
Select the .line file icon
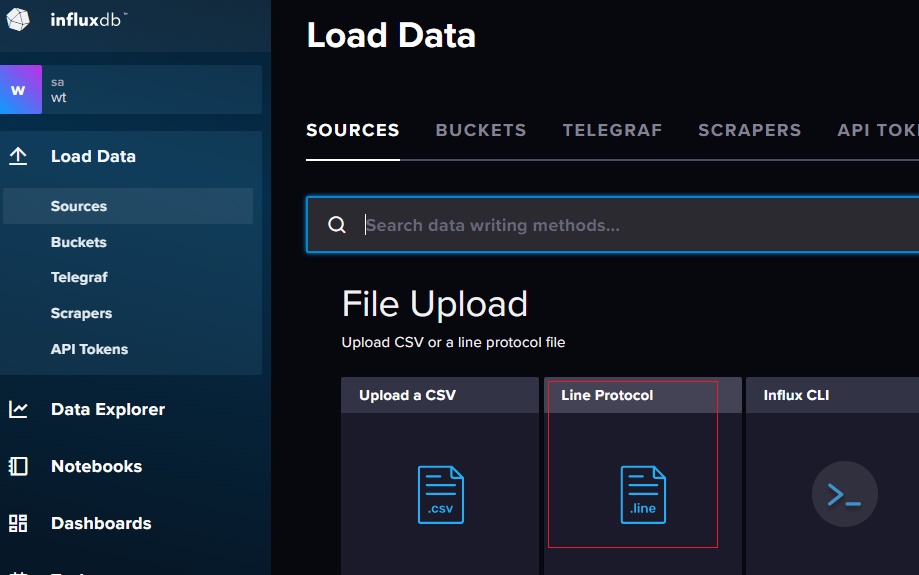[643, 495]
